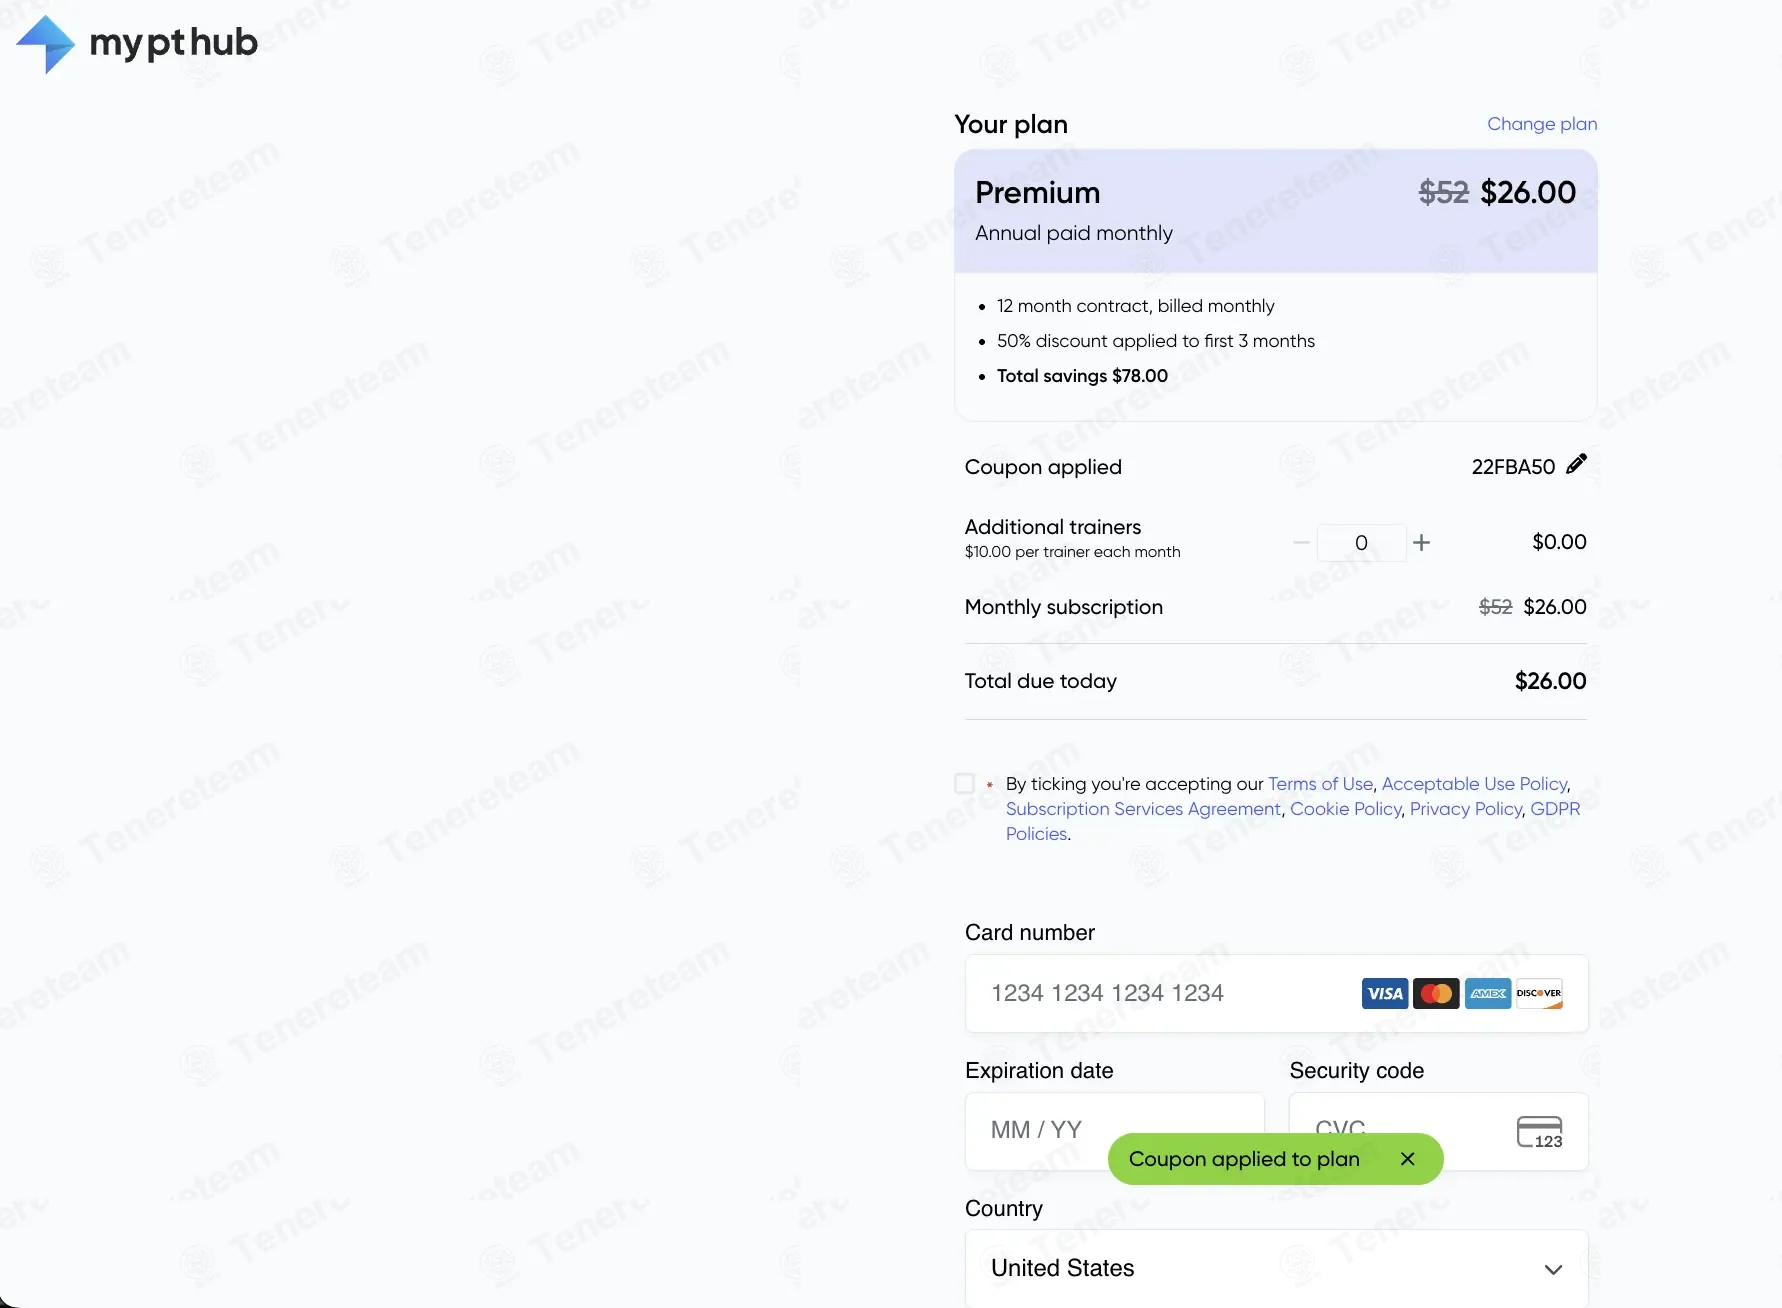Increase additional trainers with plus button
This screenshot has height=1308, width=1782.
point(1421,542)
